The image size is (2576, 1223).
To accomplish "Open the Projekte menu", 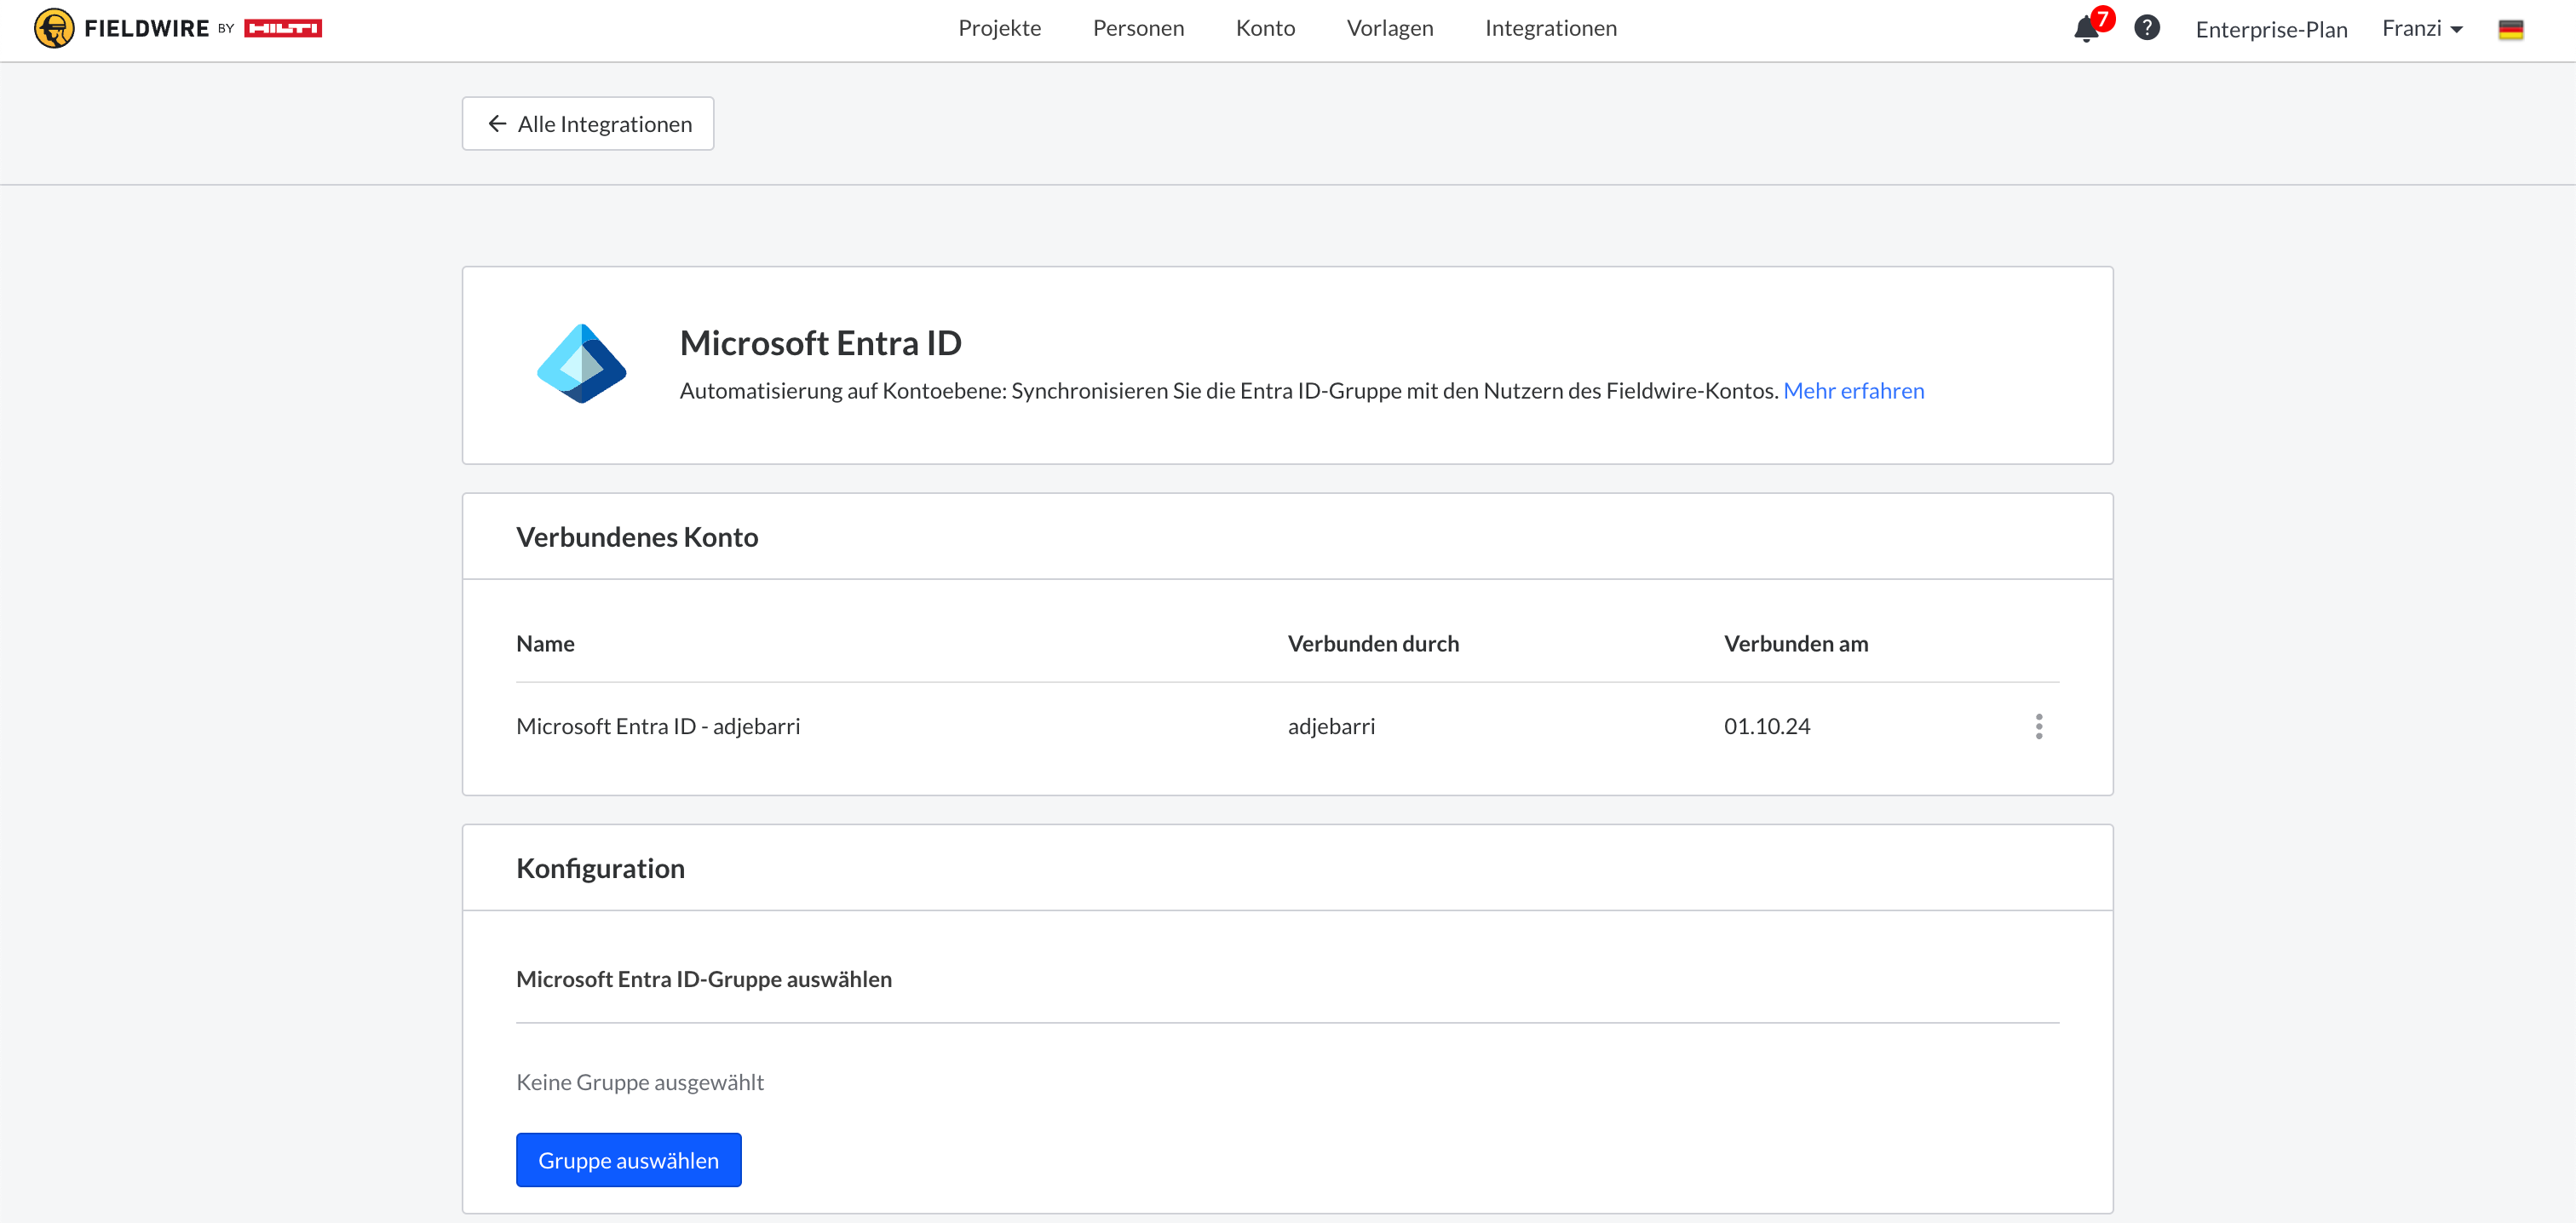I will [x=999, y=28].
